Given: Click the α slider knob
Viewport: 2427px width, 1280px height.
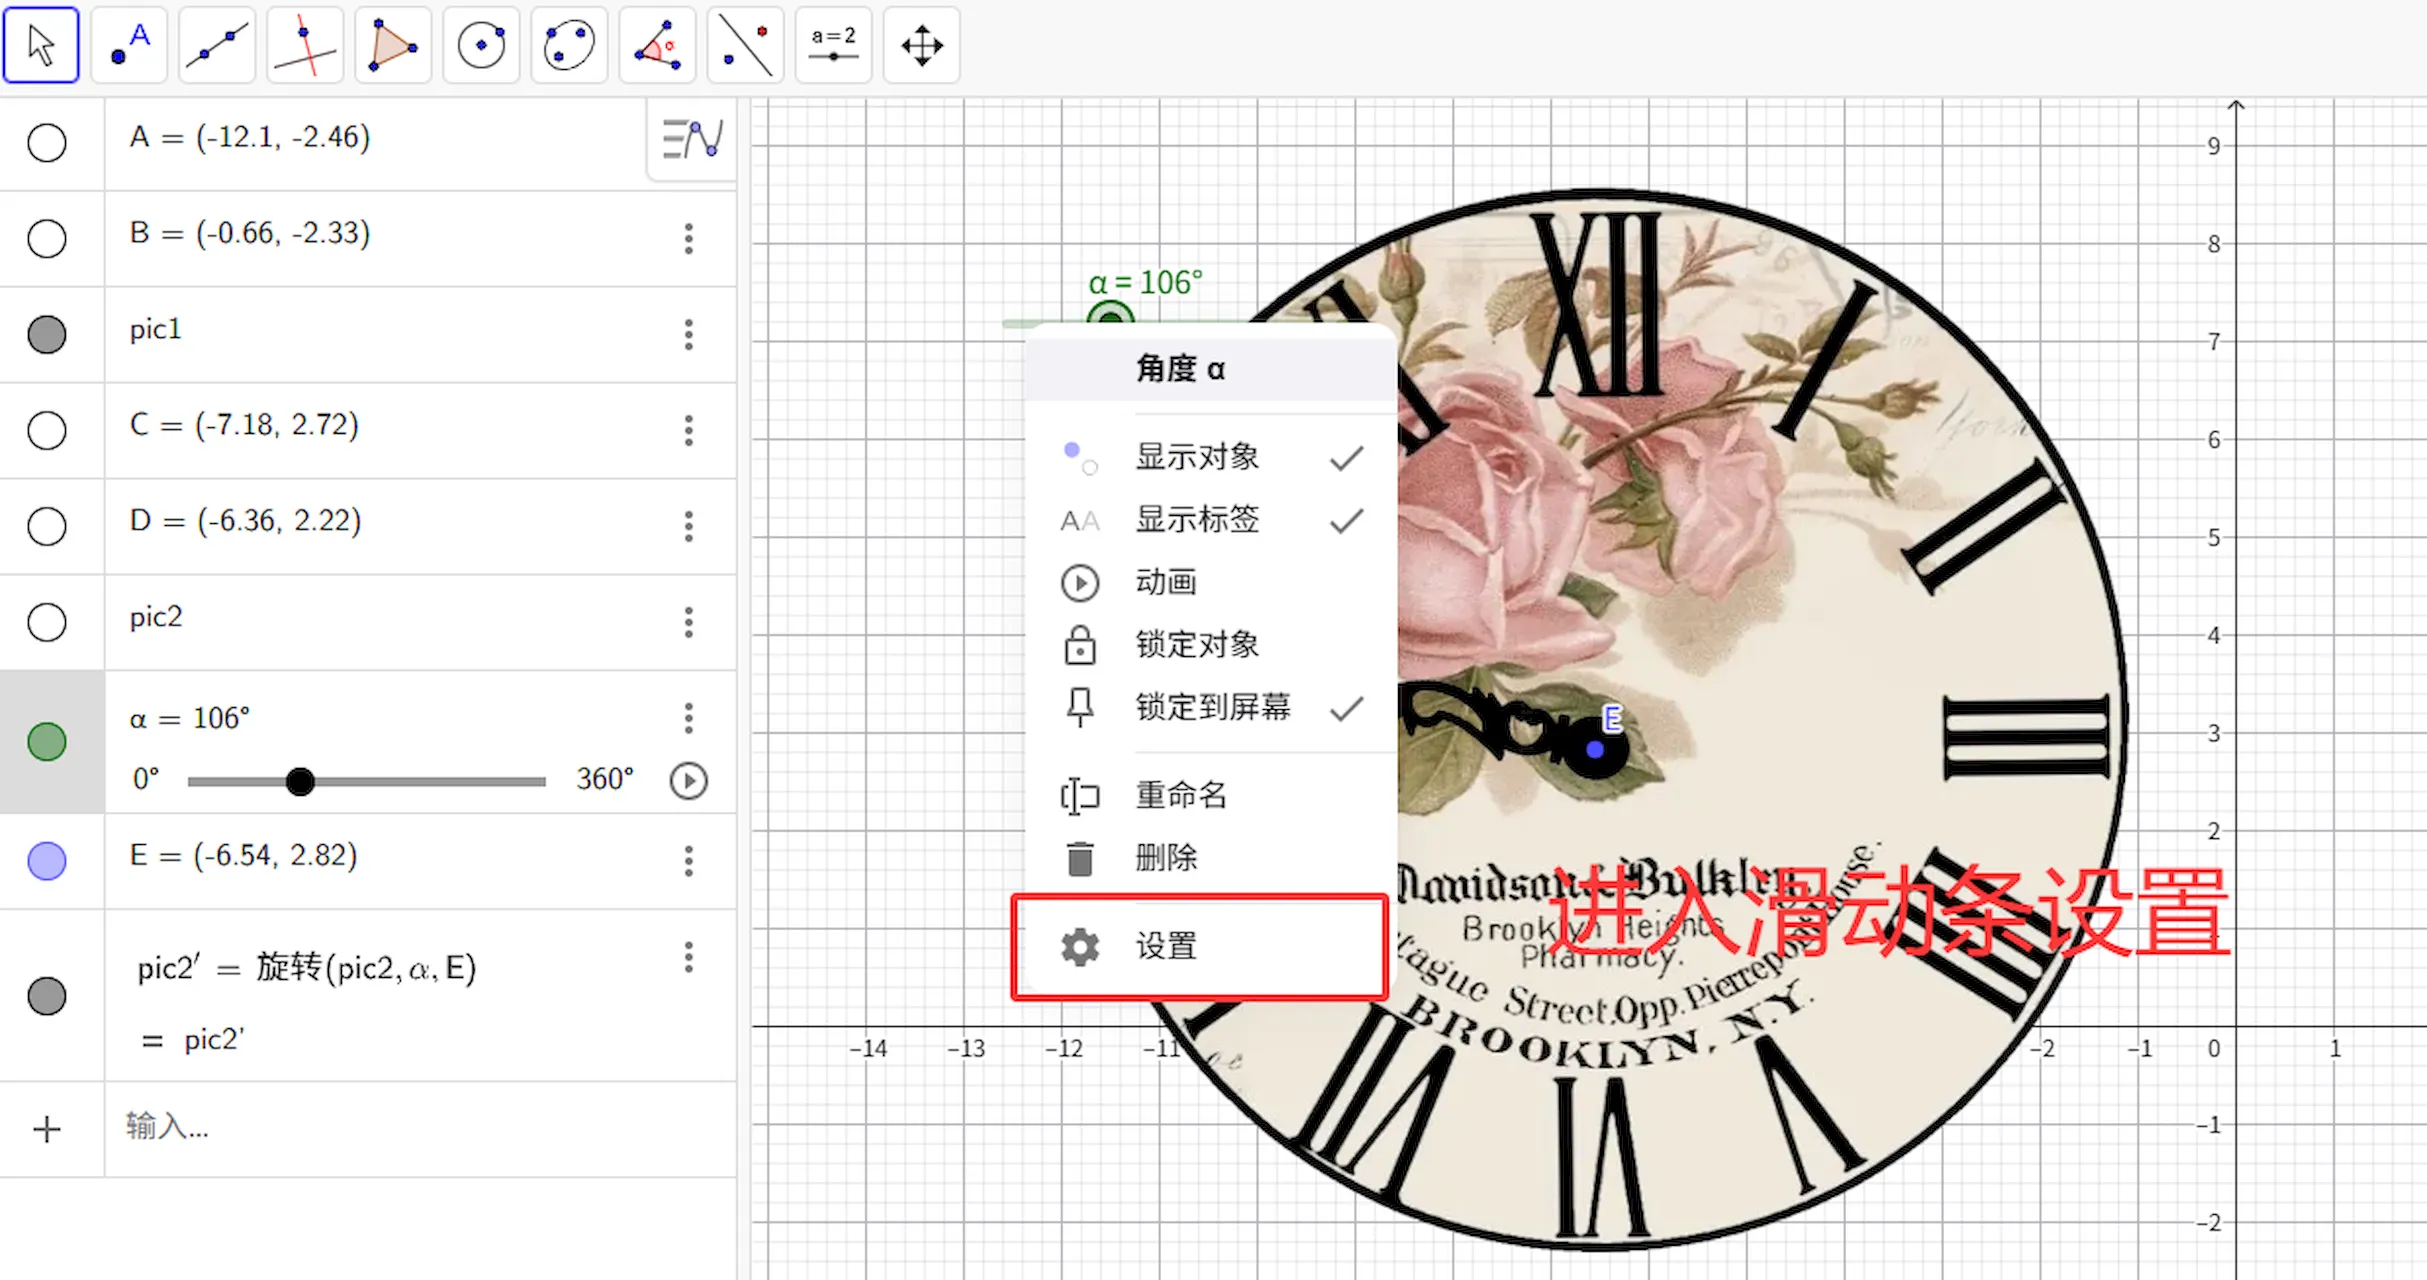Looking at the screenshot, I should click(x=299, y=781).
